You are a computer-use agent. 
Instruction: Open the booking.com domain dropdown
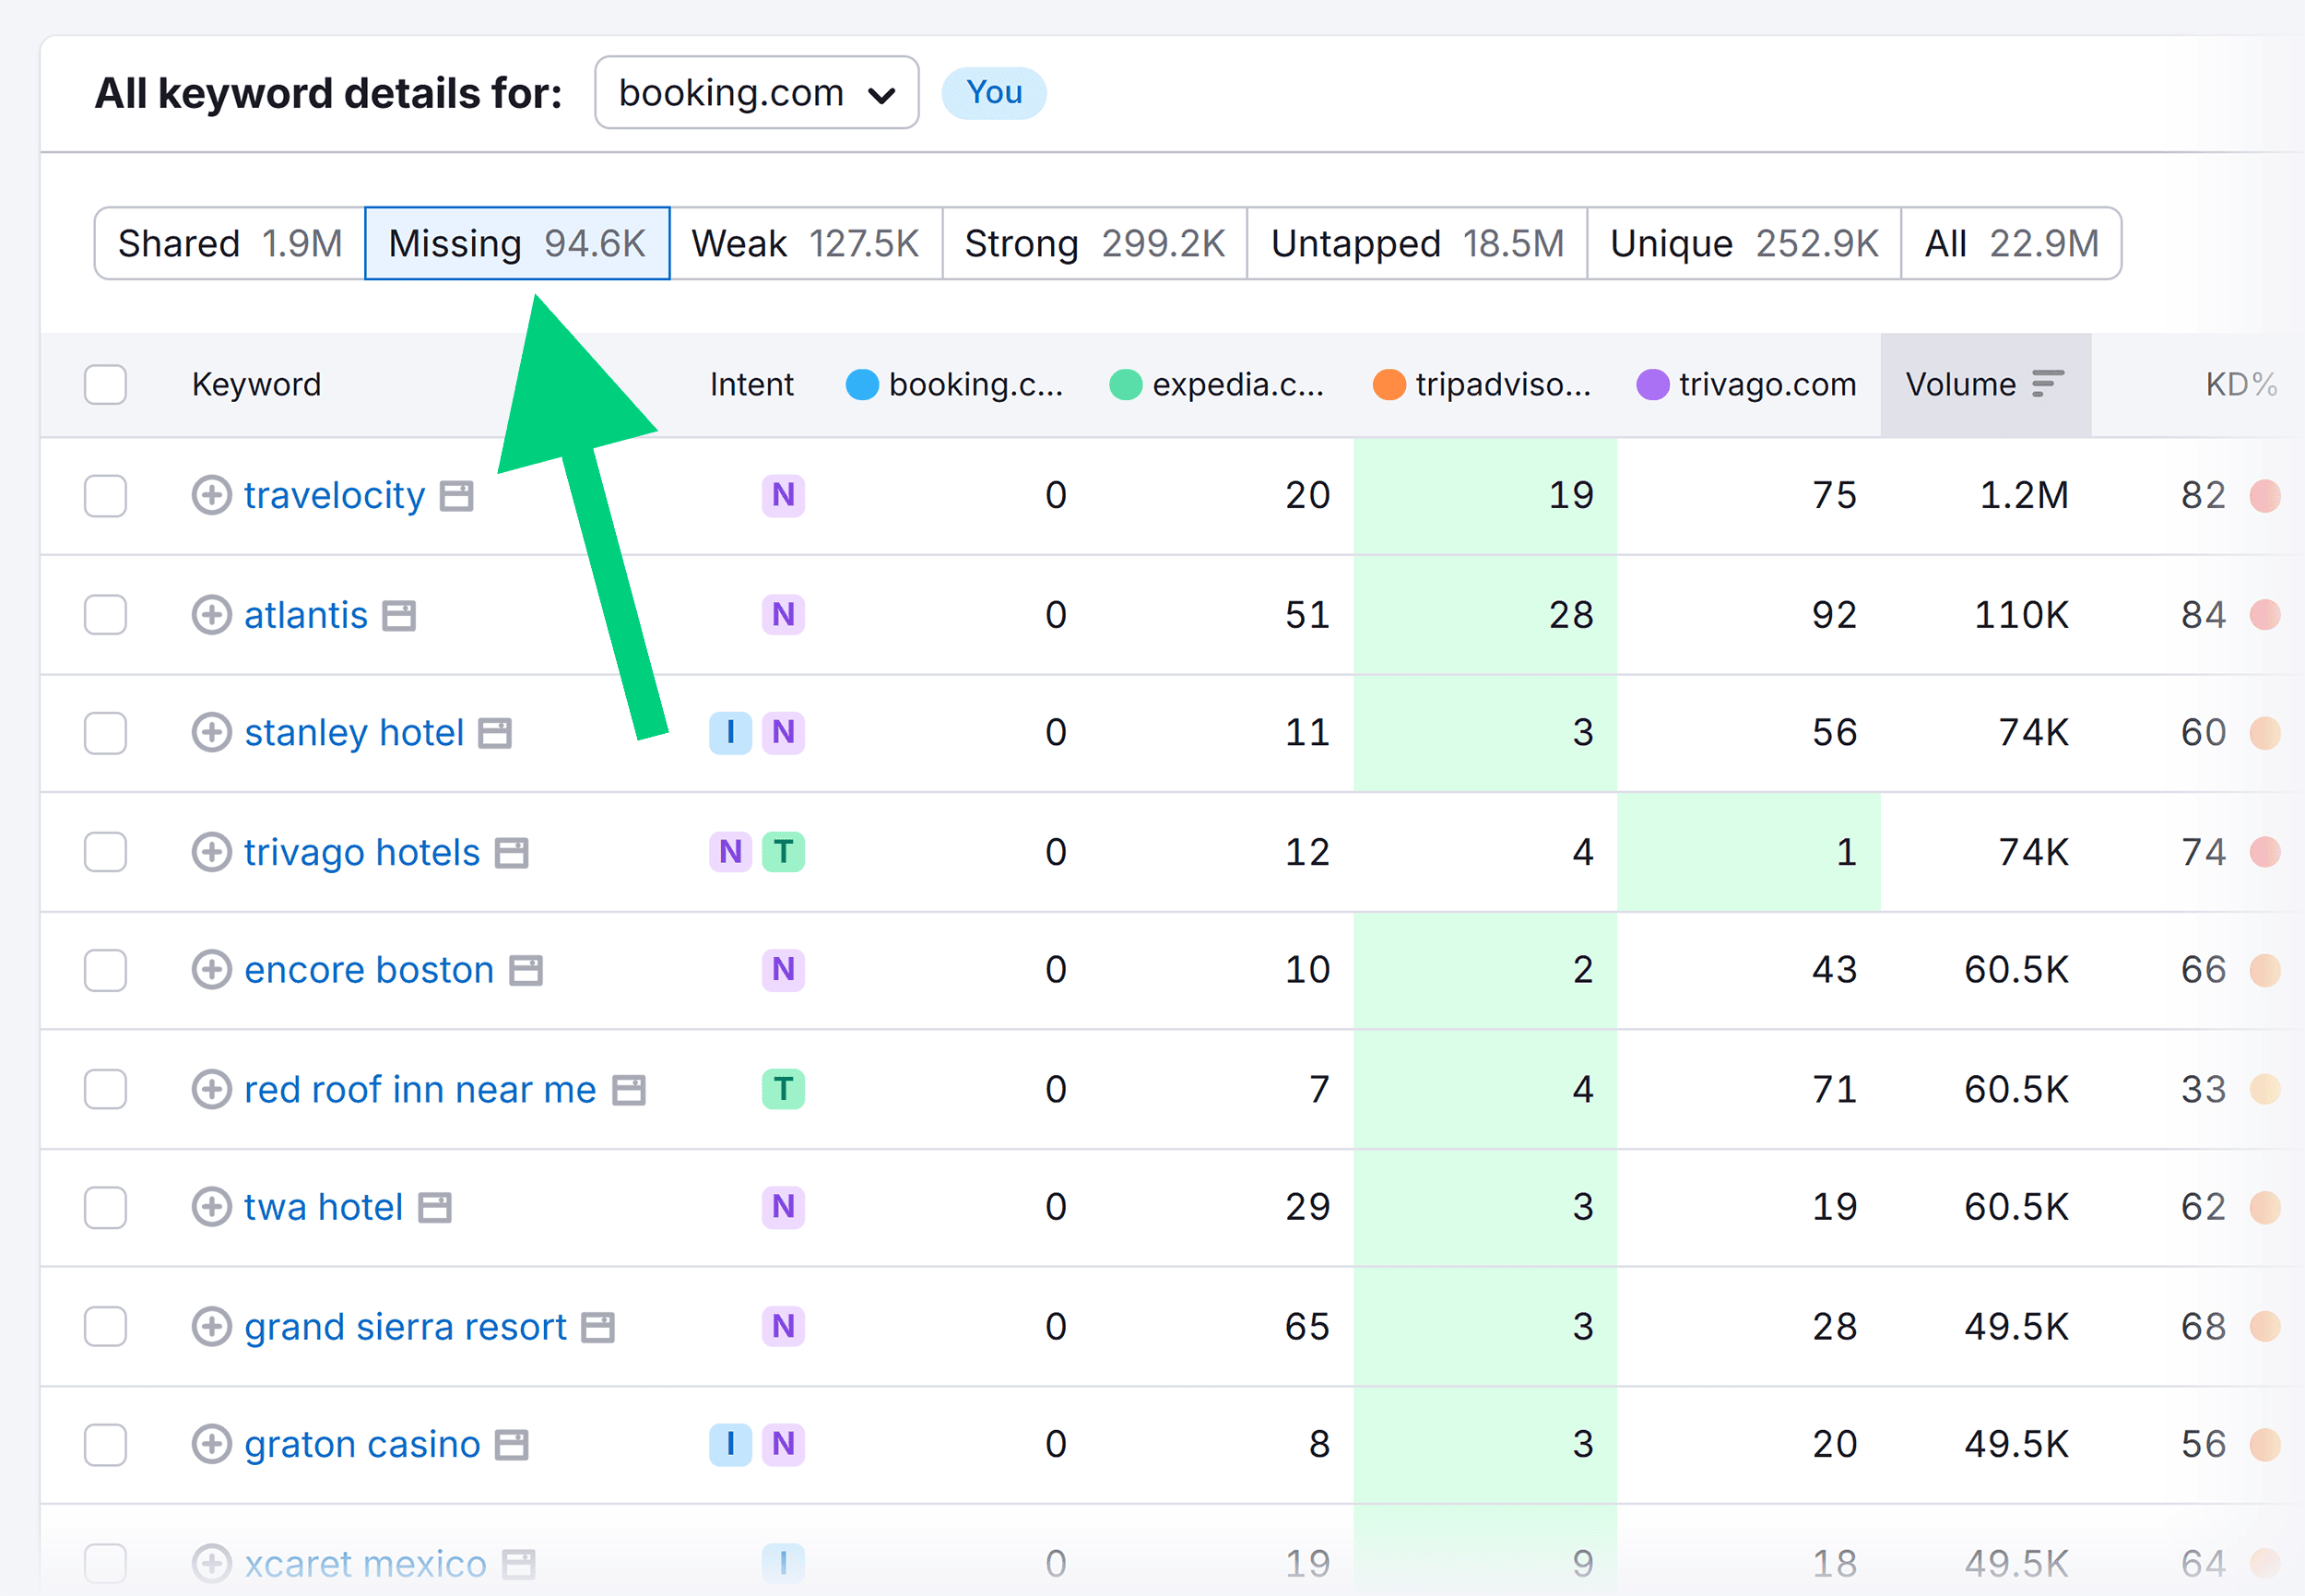coord(756,92)
